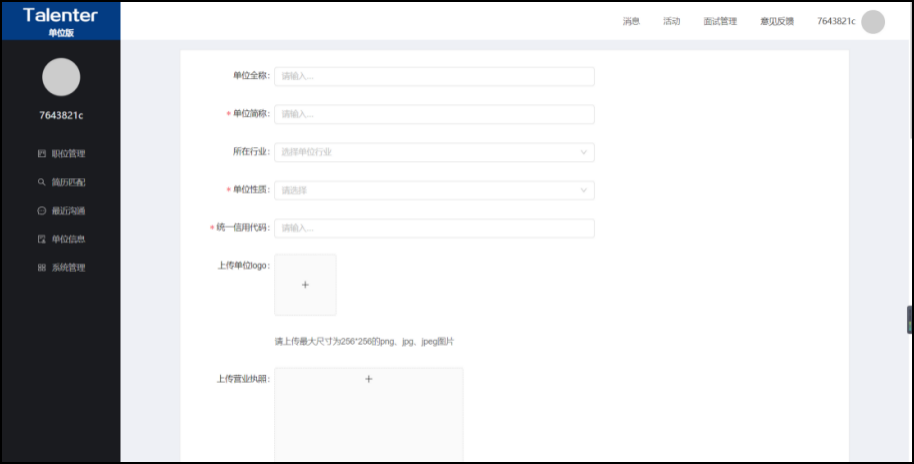This screenshot has height=464, width=914.
Task: Expand the 单位性质 dropdown
Action: pos(434,190)
